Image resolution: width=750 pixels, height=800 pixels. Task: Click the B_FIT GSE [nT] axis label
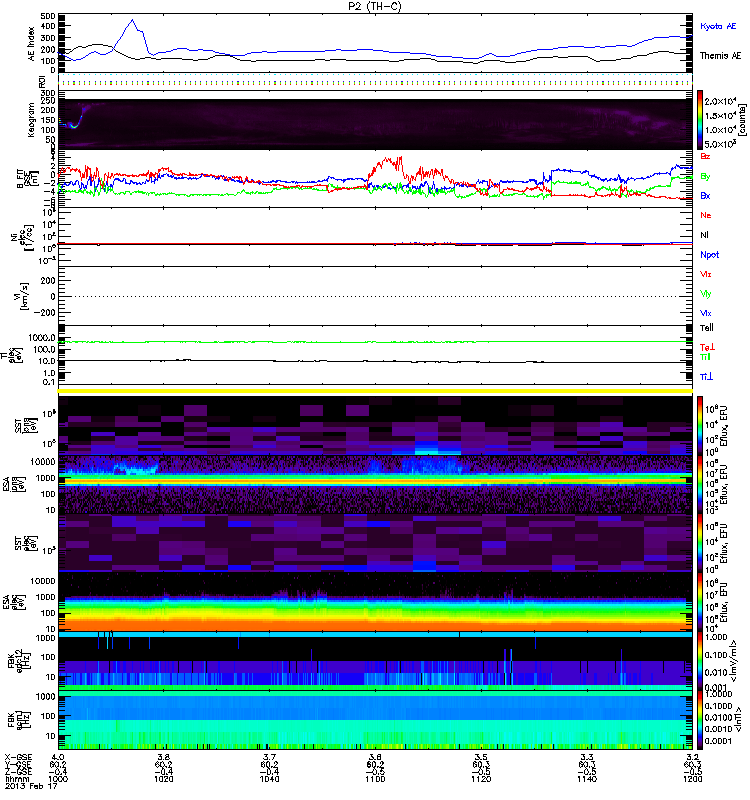(27, 179)
